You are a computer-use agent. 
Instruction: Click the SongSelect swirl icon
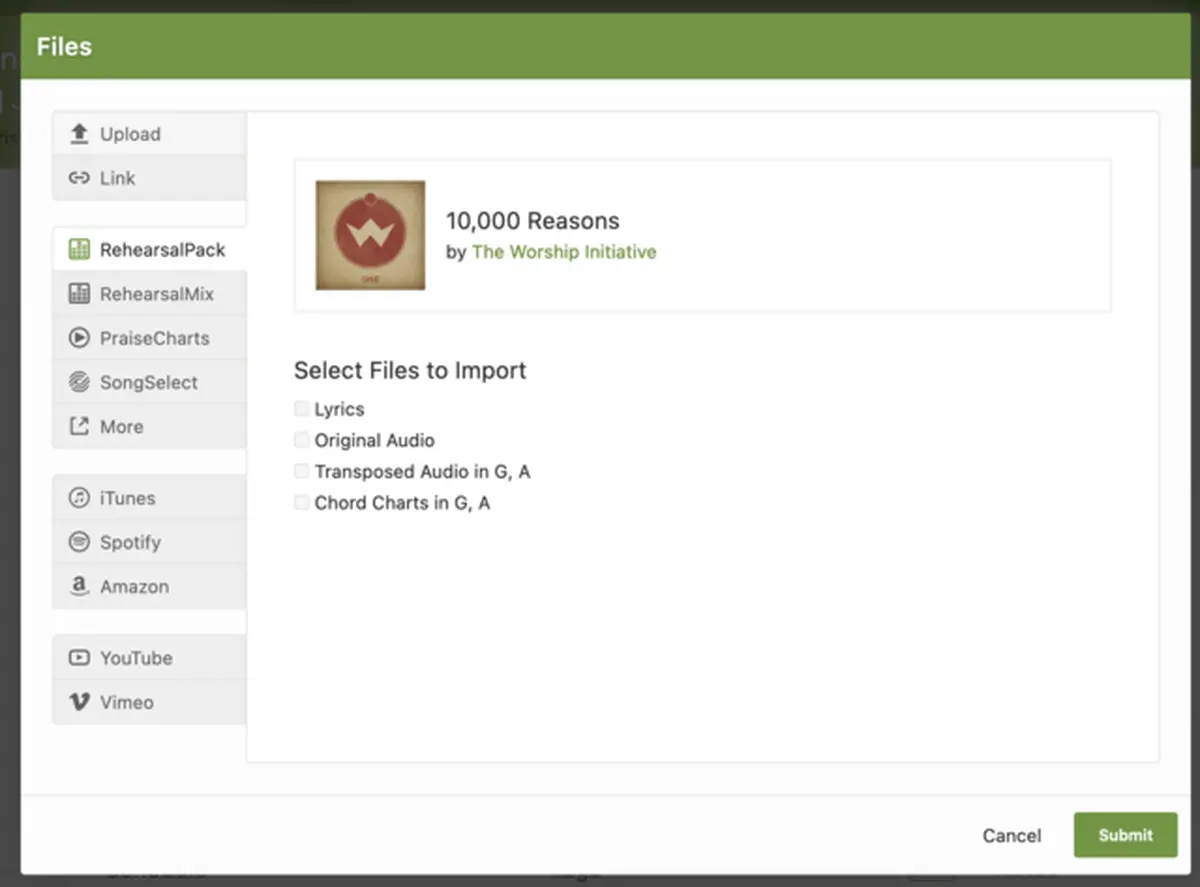tap(79, 381)
